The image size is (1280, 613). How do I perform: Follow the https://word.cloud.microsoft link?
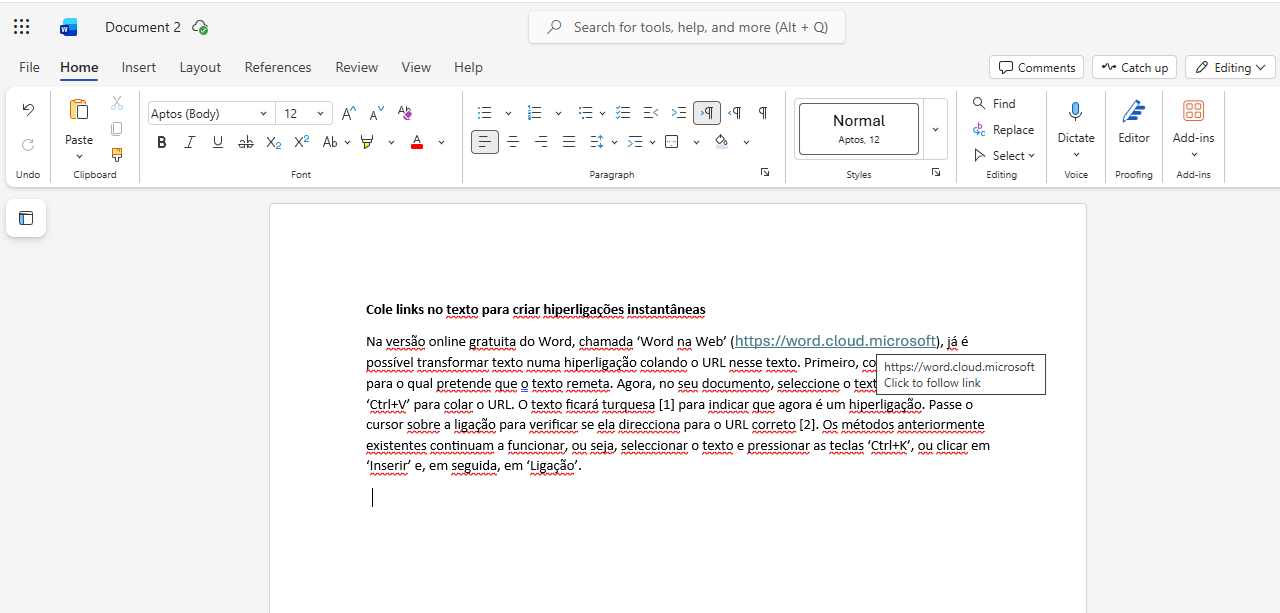point(835,341)
